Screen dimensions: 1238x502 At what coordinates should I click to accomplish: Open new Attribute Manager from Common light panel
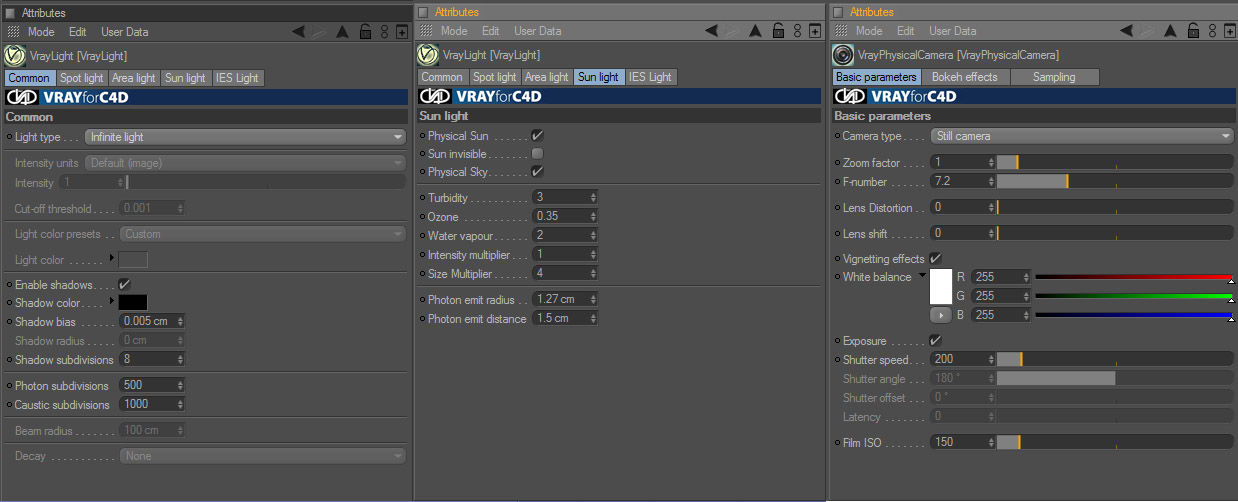click(x=401, y=32)
